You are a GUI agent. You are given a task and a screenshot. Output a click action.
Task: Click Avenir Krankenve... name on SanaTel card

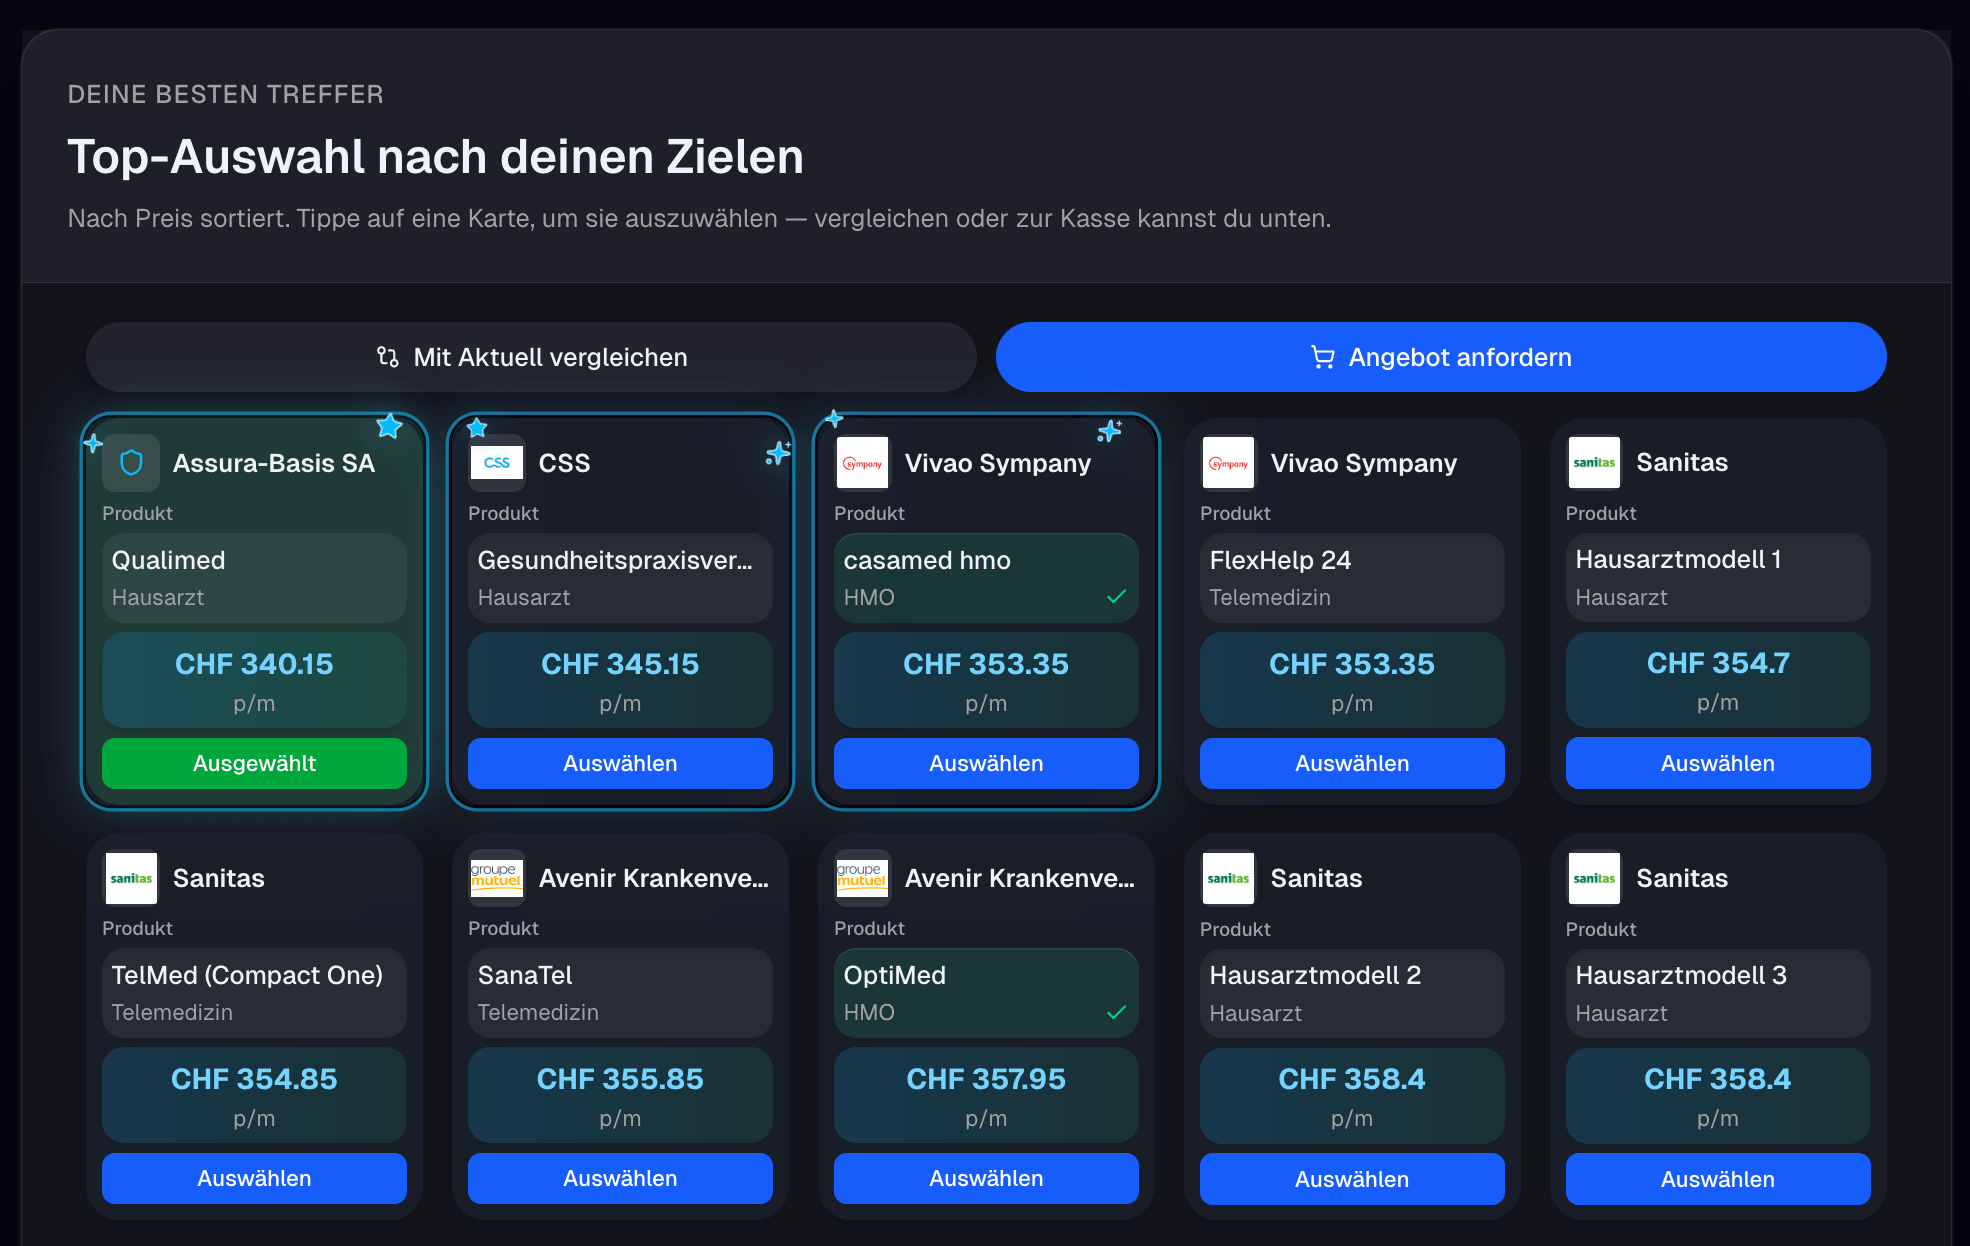coord(654,878)
